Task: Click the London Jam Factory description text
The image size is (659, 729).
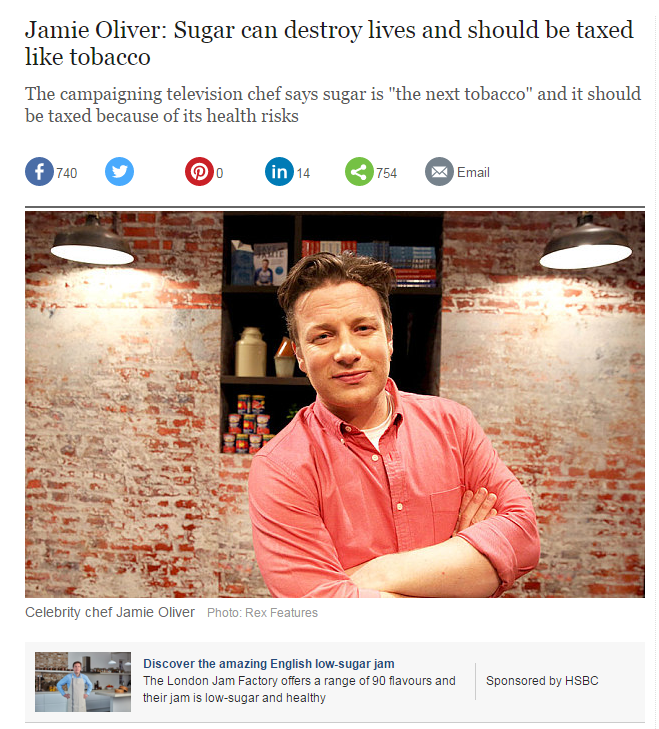Action: pos(299,689)
